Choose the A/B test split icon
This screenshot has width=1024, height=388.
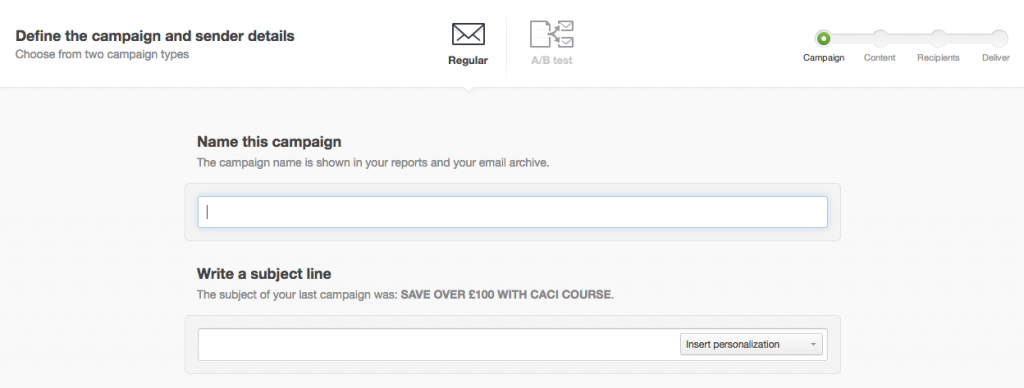click(552, 34)
